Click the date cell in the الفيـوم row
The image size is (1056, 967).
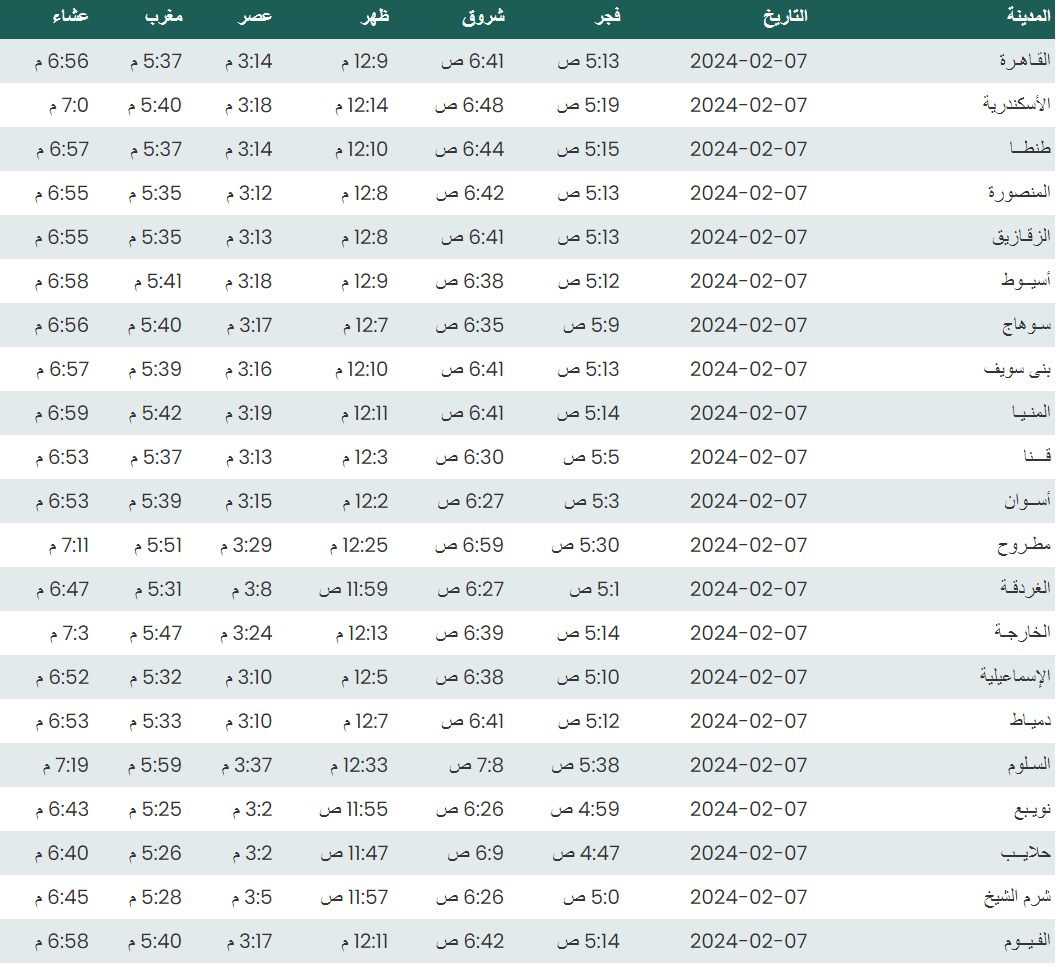click(748, 941)
